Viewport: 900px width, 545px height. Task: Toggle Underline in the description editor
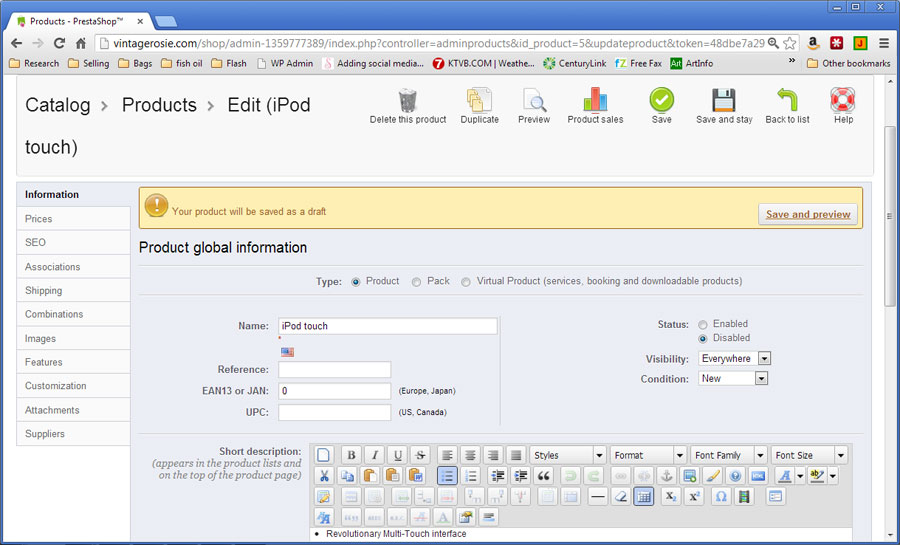(397, 455)
